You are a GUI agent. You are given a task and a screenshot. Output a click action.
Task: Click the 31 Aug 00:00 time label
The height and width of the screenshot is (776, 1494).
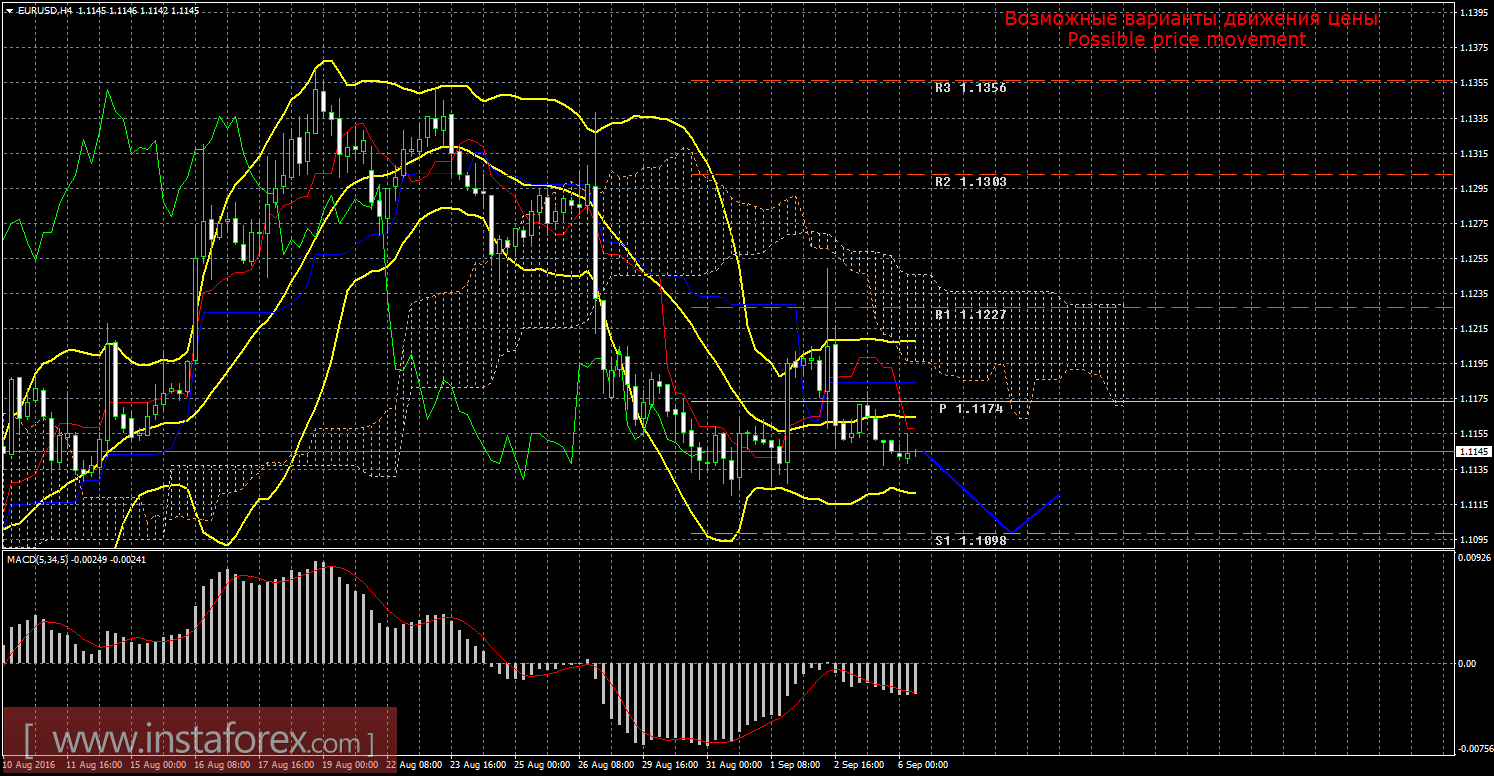pos(734,765)
